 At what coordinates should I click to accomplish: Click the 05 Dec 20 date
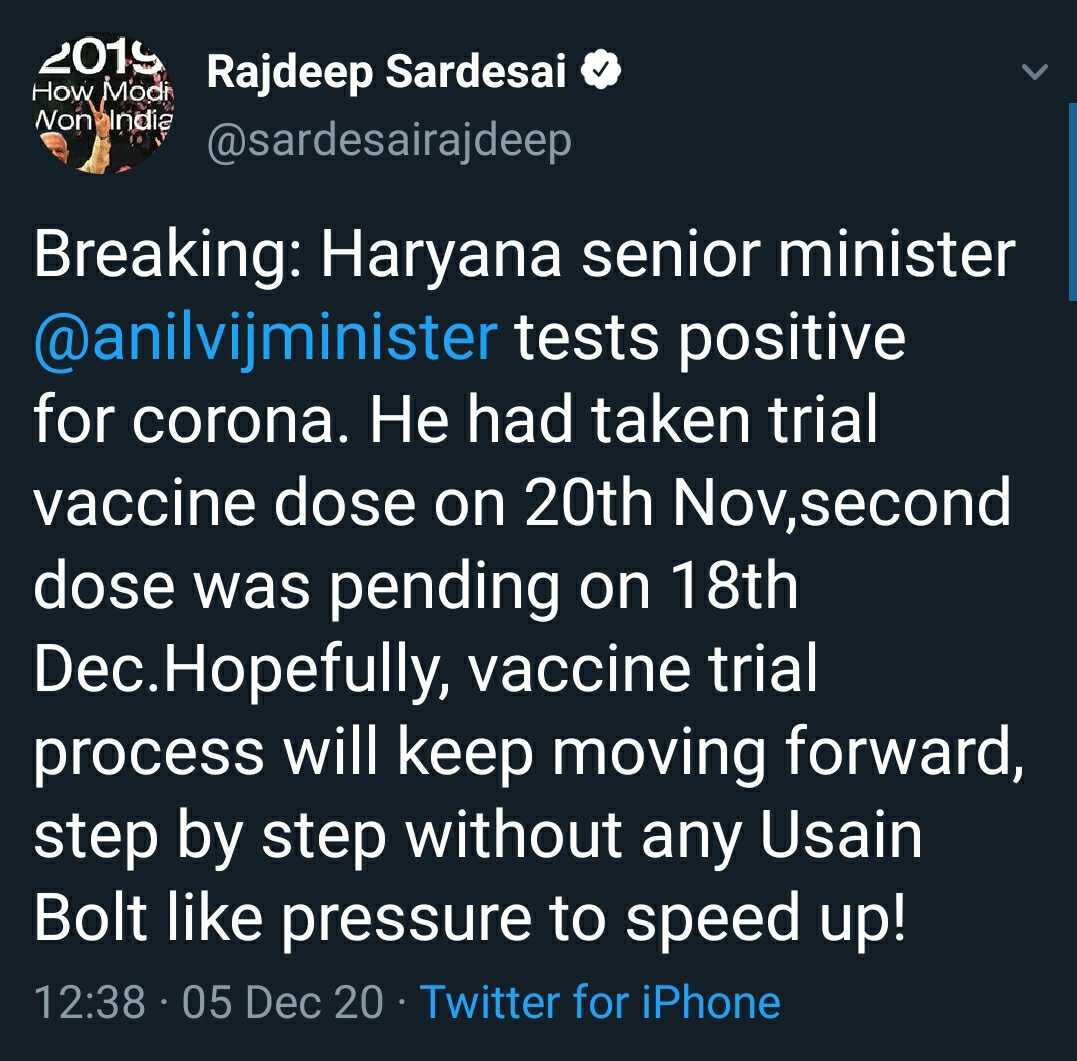[283, 1002]
